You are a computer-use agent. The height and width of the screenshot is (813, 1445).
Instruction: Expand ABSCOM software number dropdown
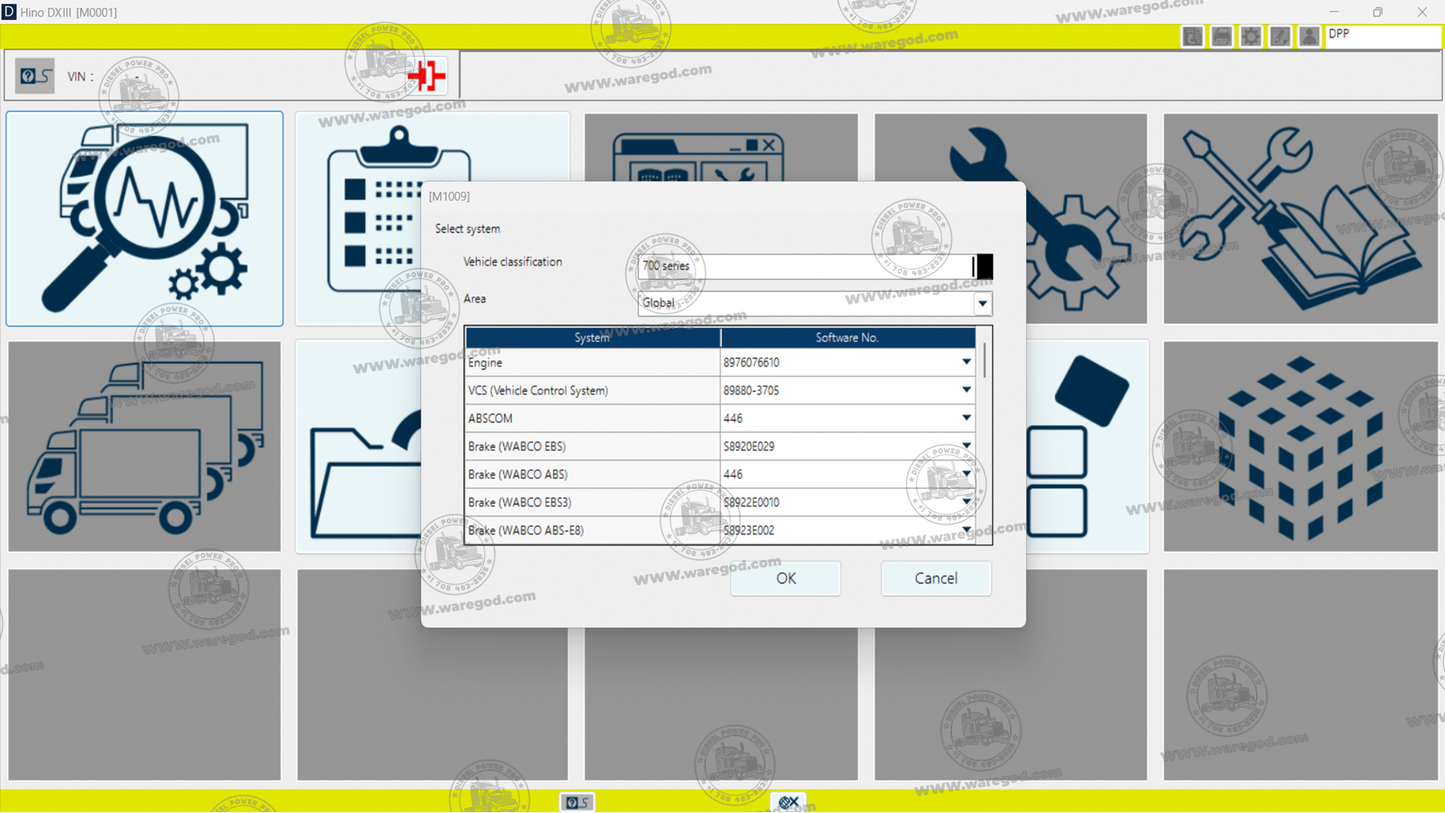966,418
